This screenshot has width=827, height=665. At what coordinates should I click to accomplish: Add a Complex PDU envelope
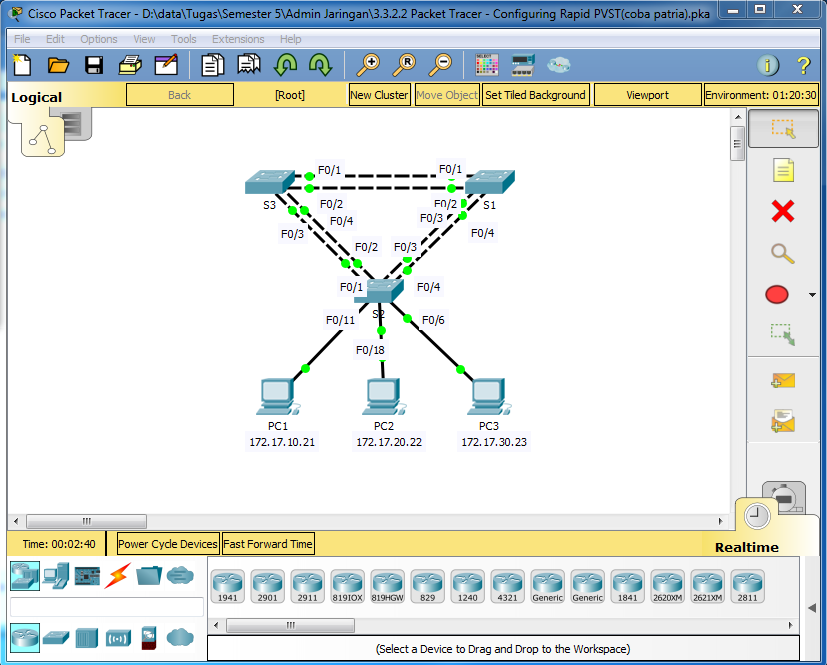click(783, 421)
